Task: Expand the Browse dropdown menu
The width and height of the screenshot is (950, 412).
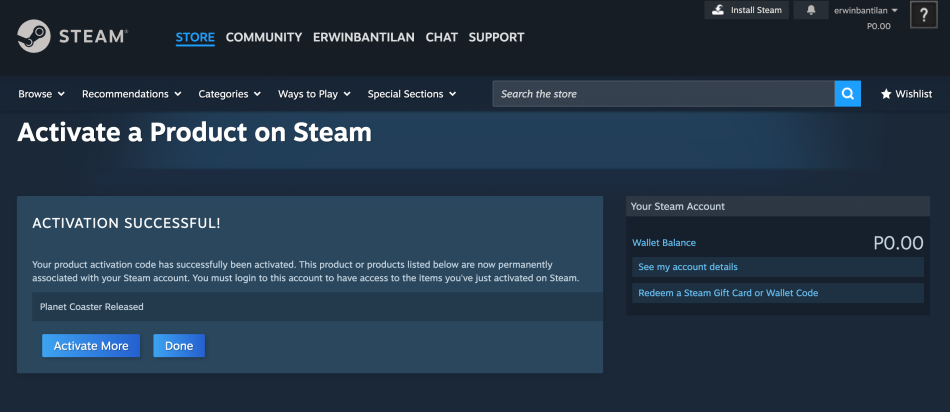Action: tap(41, 94)
